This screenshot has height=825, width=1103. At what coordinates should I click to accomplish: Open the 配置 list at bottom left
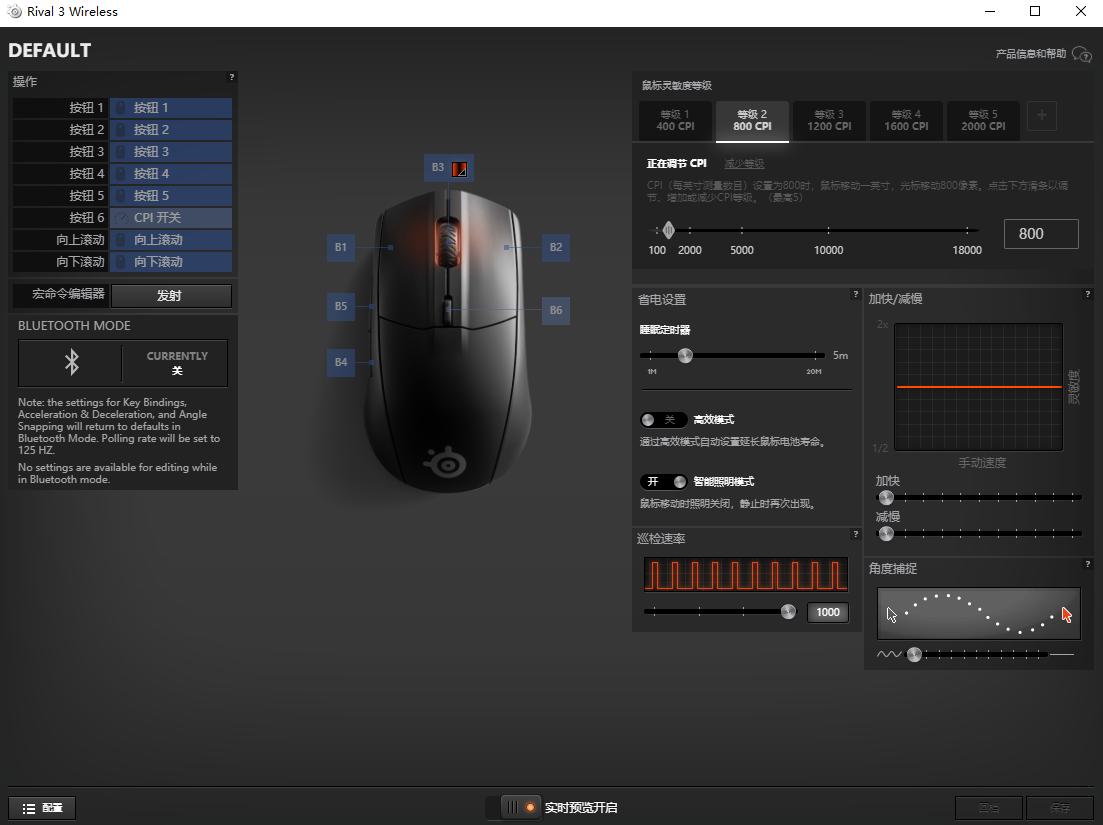tap(41, 807)
